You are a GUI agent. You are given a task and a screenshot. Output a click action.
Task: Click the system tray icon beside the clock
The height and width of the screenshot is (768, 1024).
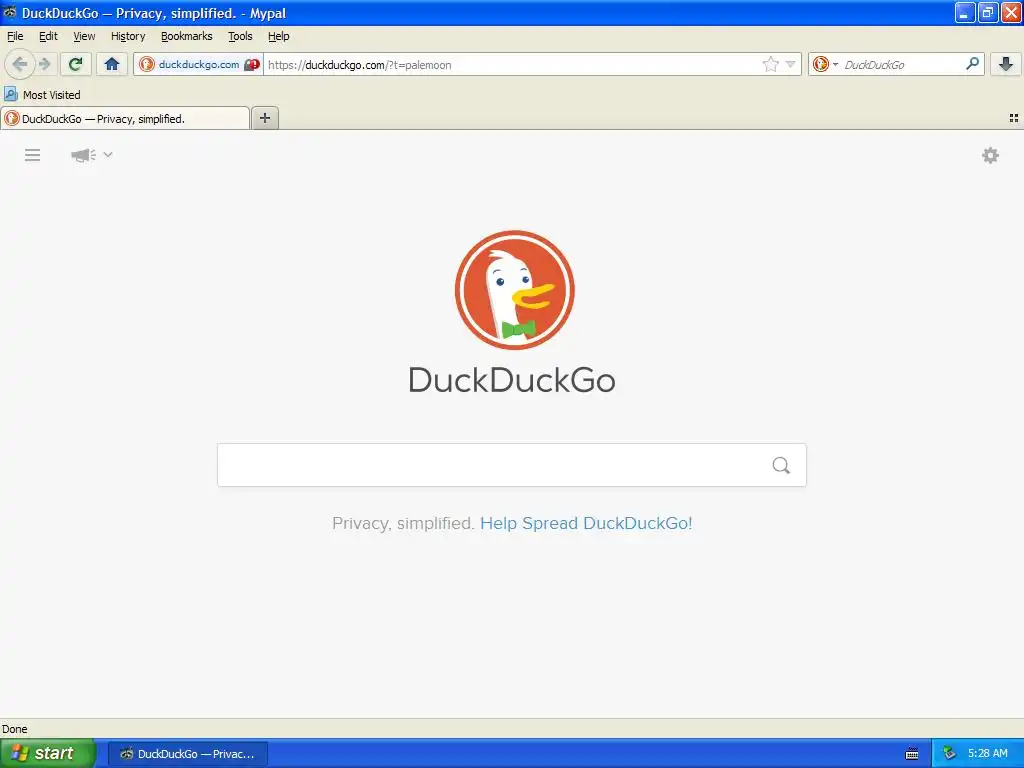[x=949, y=754]
